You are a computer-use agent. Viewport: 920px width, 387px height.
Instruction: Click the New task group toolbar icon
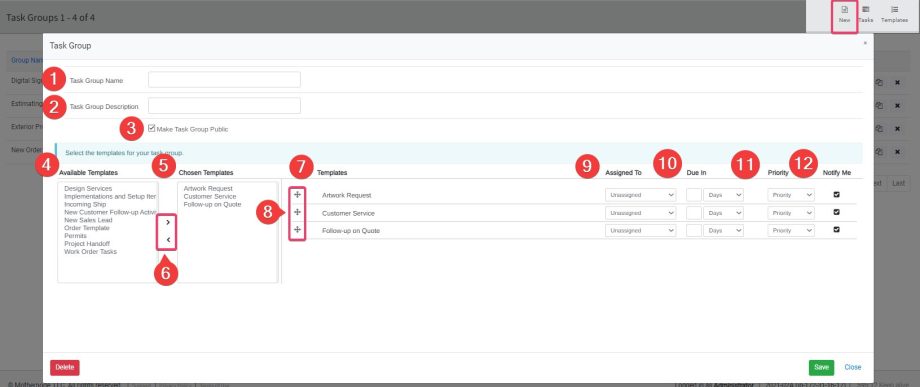coord(844,15)
